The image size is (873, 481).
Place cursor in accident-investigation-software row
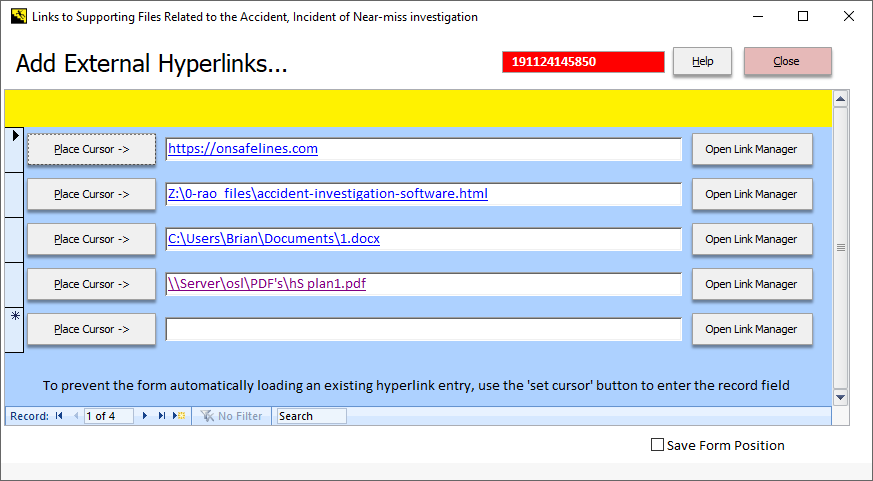pyautogui.click(x=92, y=194)
